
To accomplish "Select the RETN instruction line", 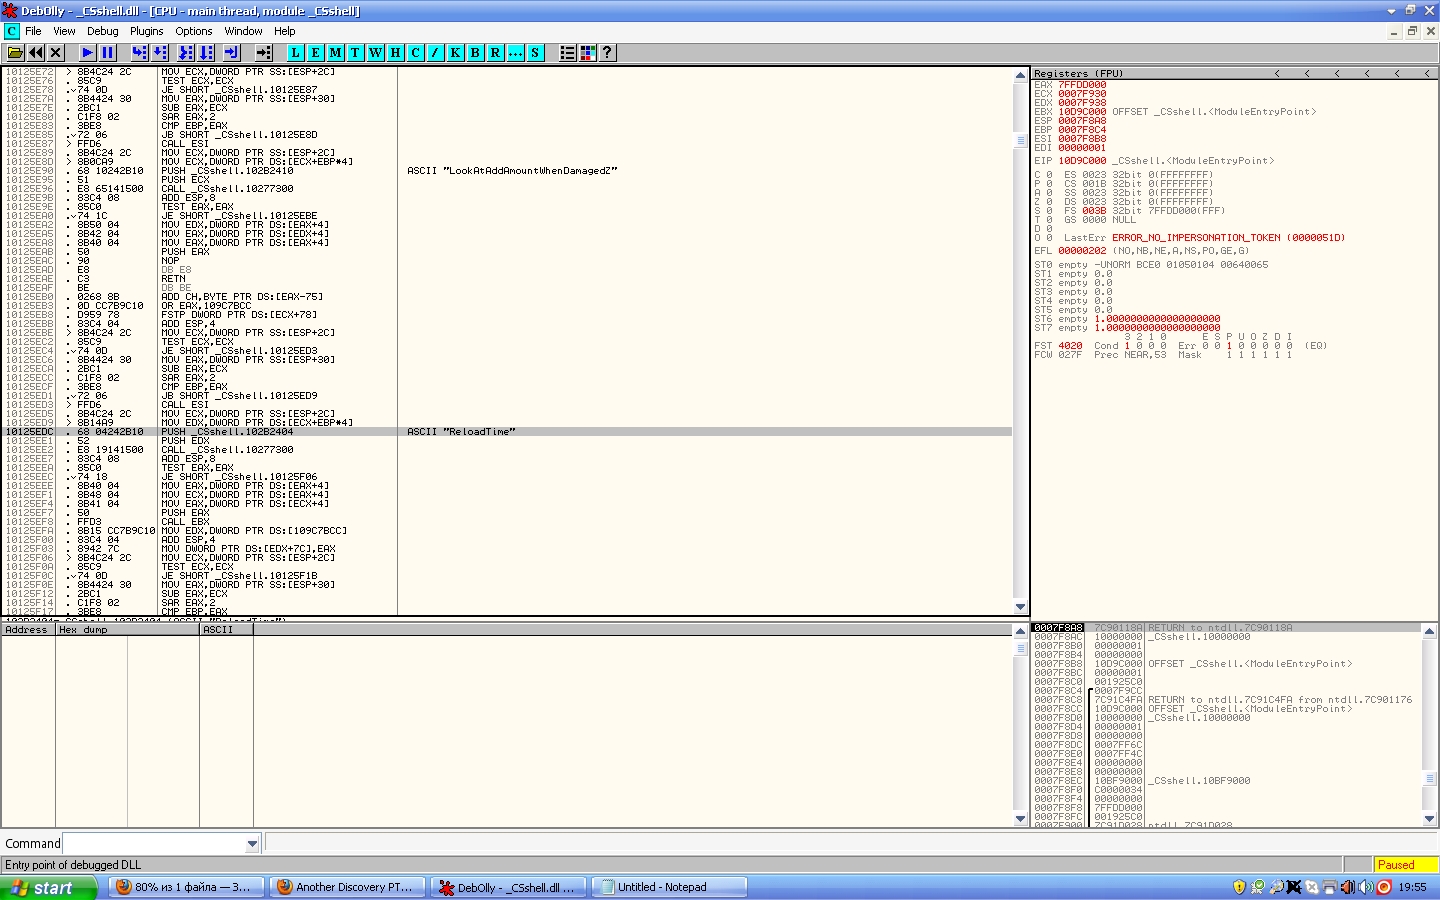I will point(507,279).
